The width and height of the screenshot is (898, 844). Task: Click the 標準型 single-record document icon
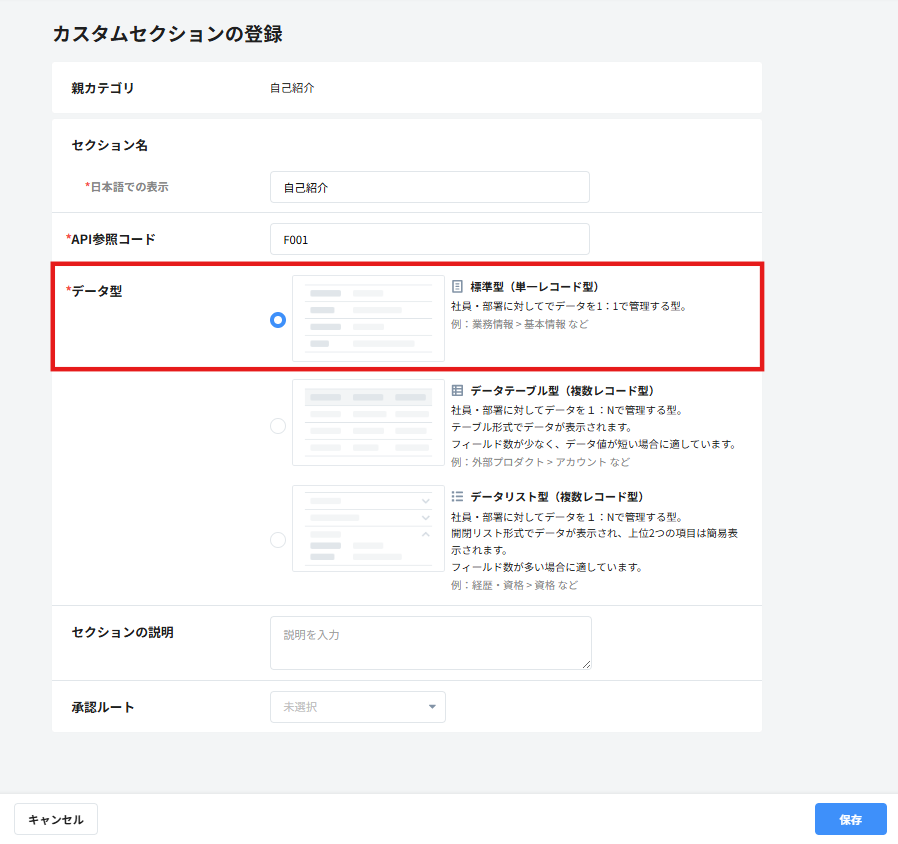point(457,286)
